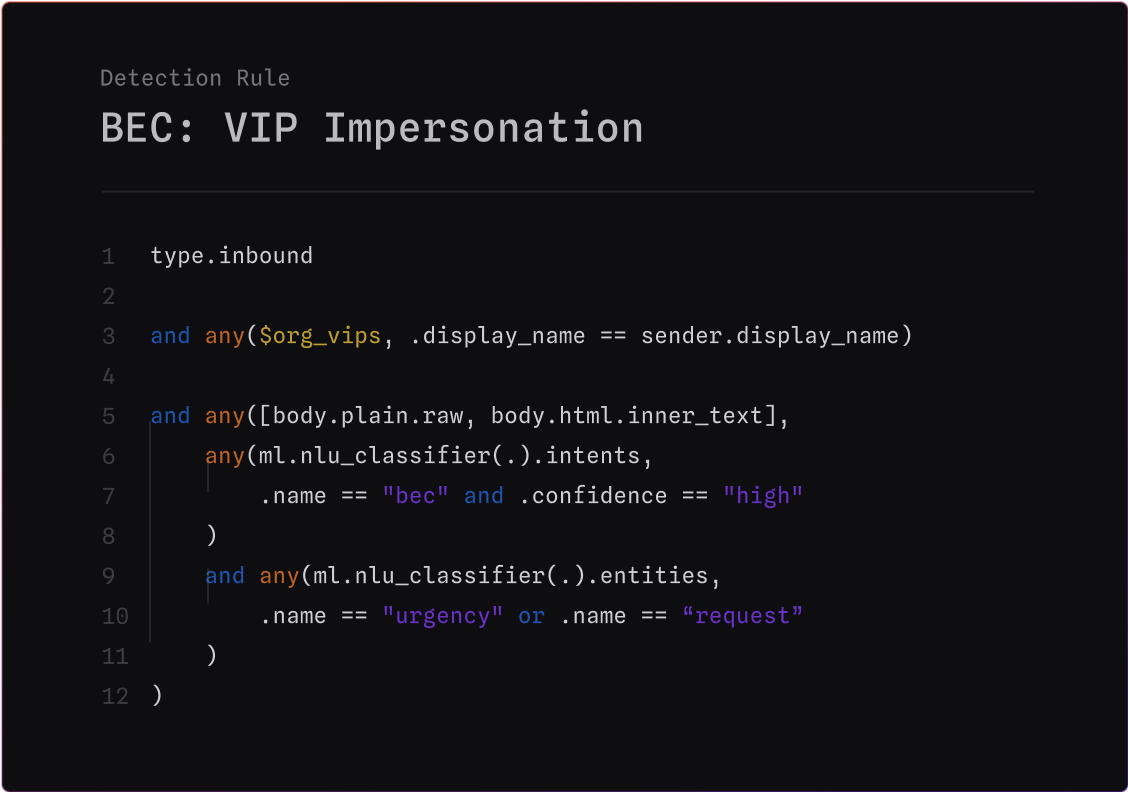Viewport: 1128px width, 792px height.
Task: Click 'type.inbound' on line 1
Action: [232, 256]
